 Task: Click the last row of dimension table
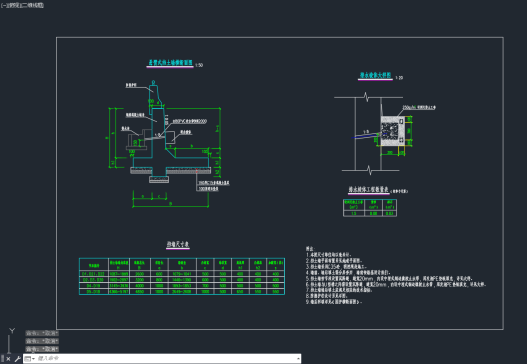click(182, 292)
